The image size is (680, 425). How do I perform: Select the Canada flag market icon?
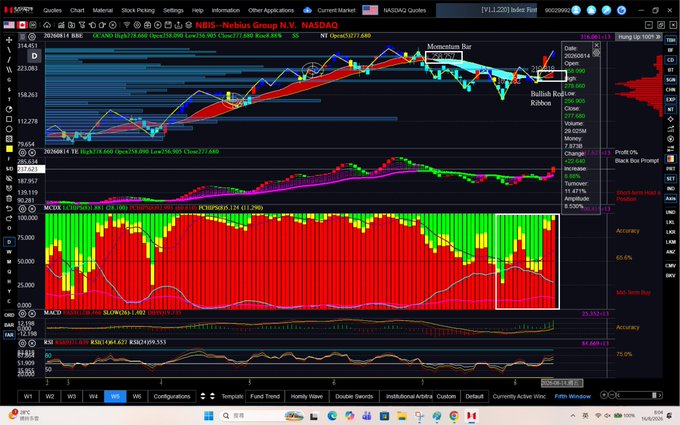[x=23, y=25]
